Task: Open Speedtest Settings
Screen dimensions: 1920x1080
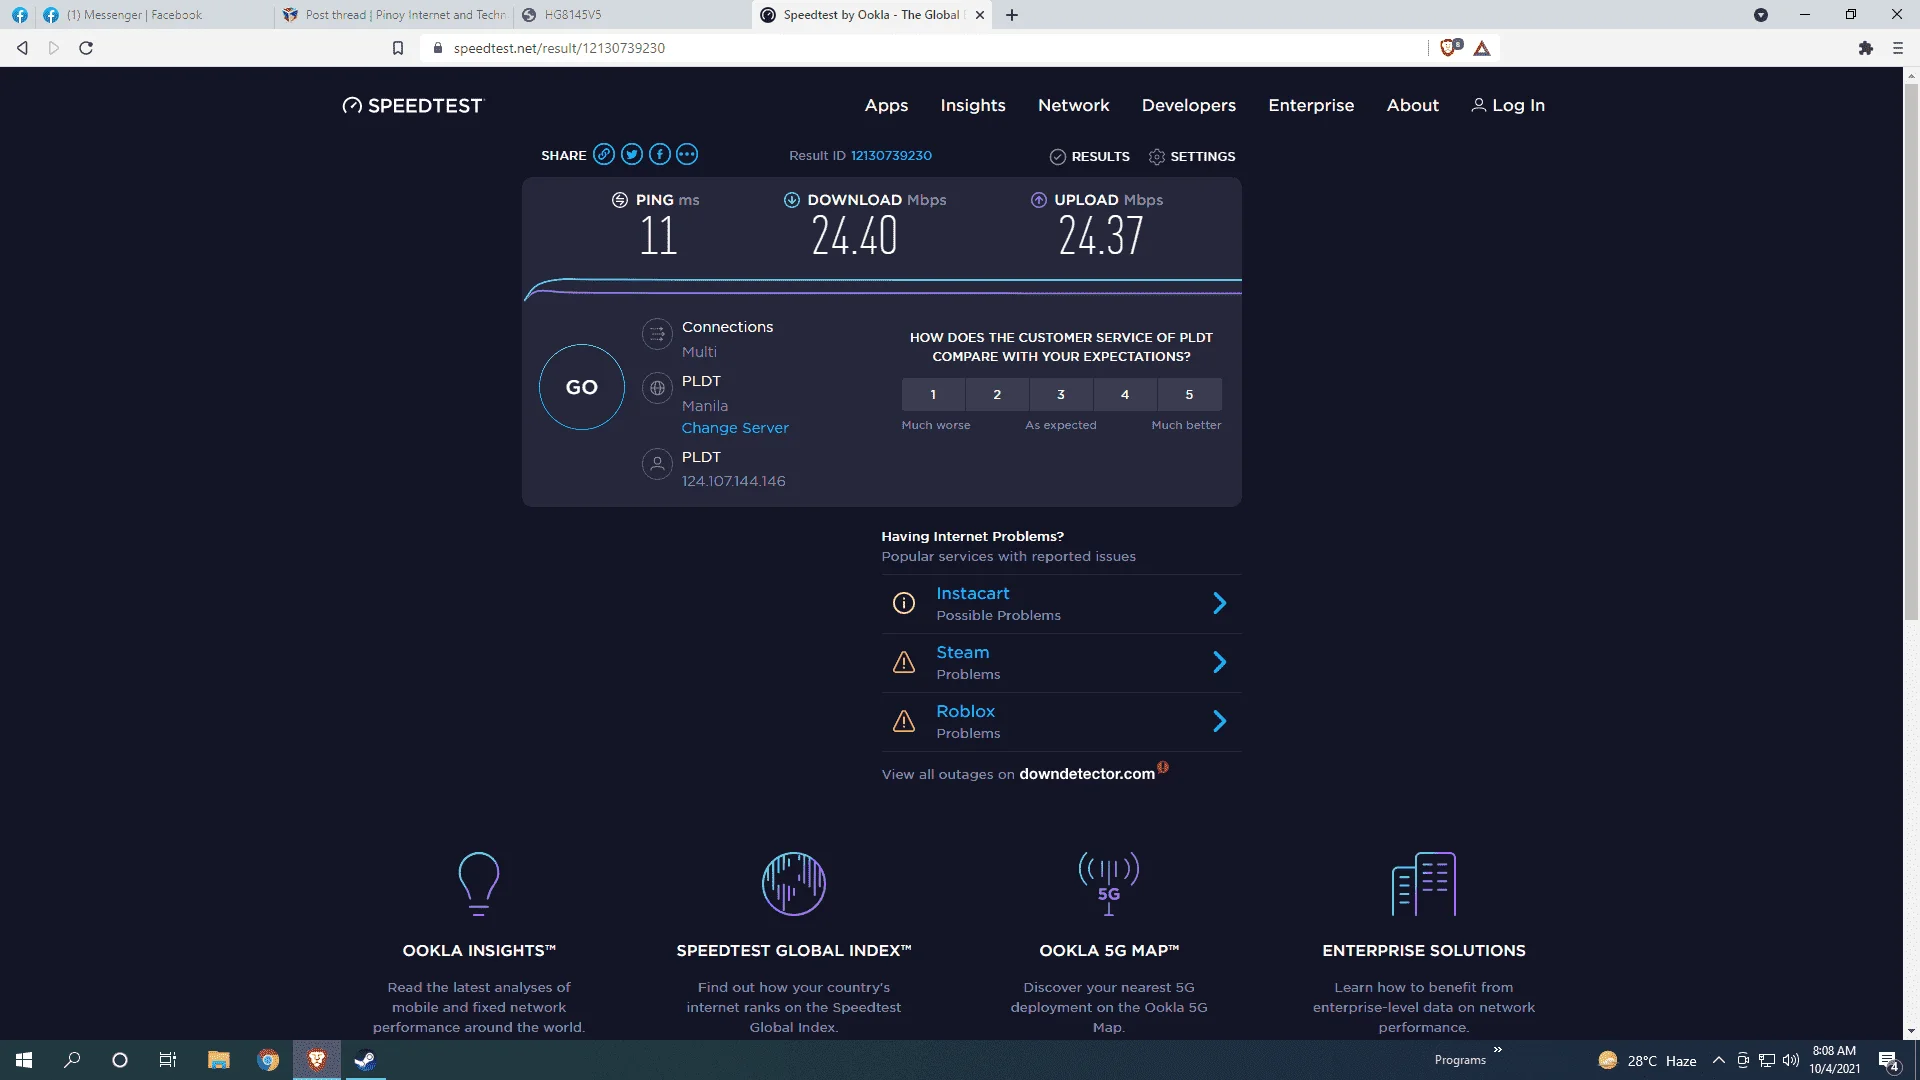Action: (x=1192, y=157)
